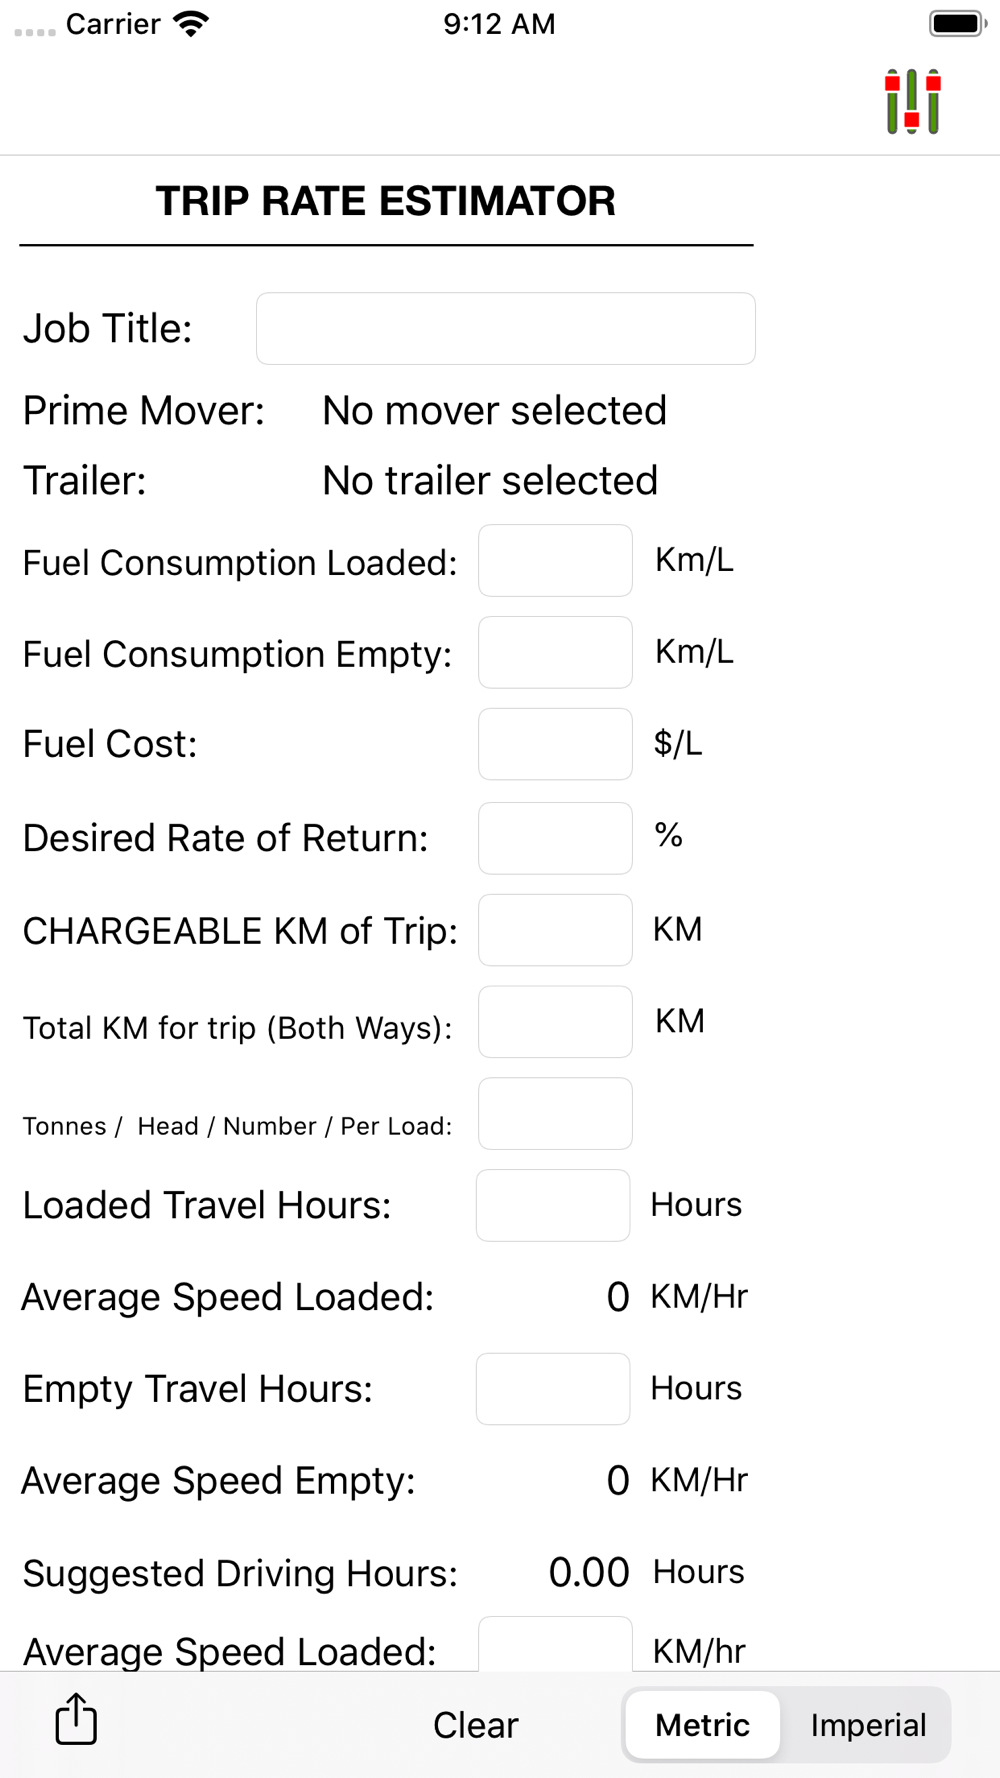Tap the Fuel Cost input box
This screenshot has height=1778, width=1000.
point(555,744)
